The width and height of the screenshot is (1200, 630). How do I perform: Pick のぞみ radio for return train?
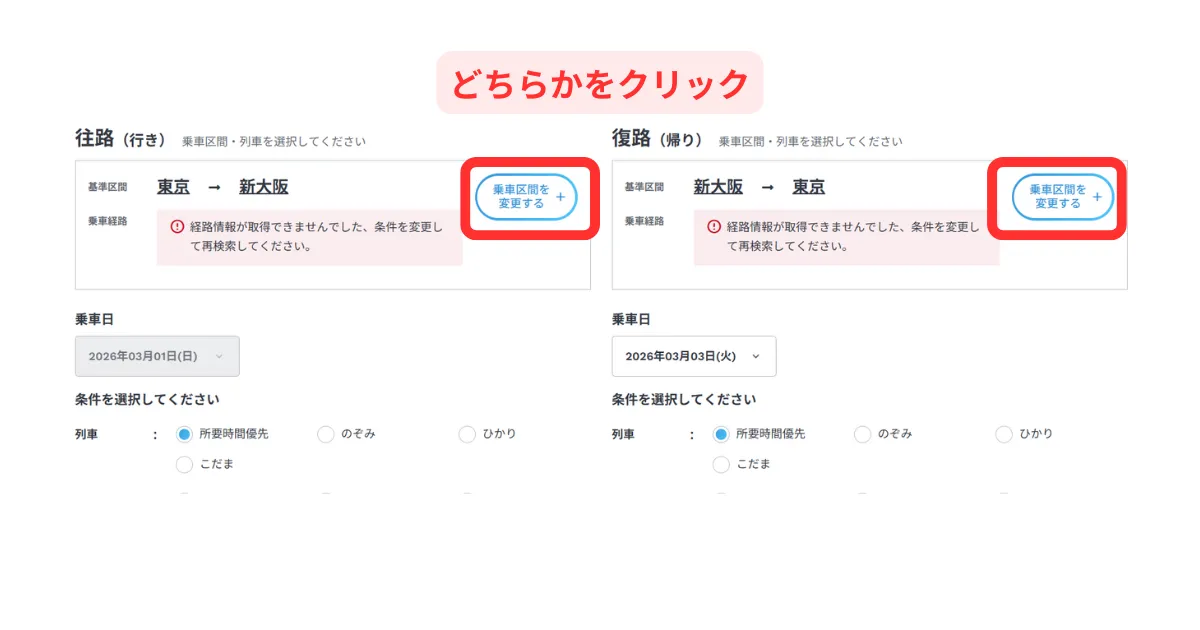point(862,434)
